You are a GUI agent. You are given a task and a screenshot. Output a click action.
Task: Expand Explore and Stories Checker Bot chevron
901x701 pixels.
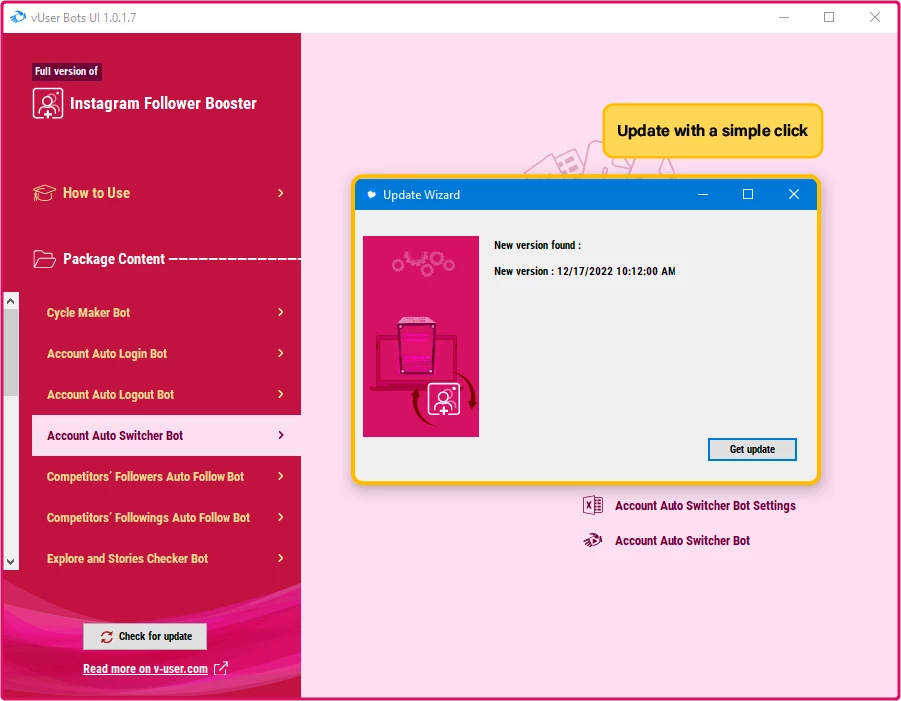(280, 558)
